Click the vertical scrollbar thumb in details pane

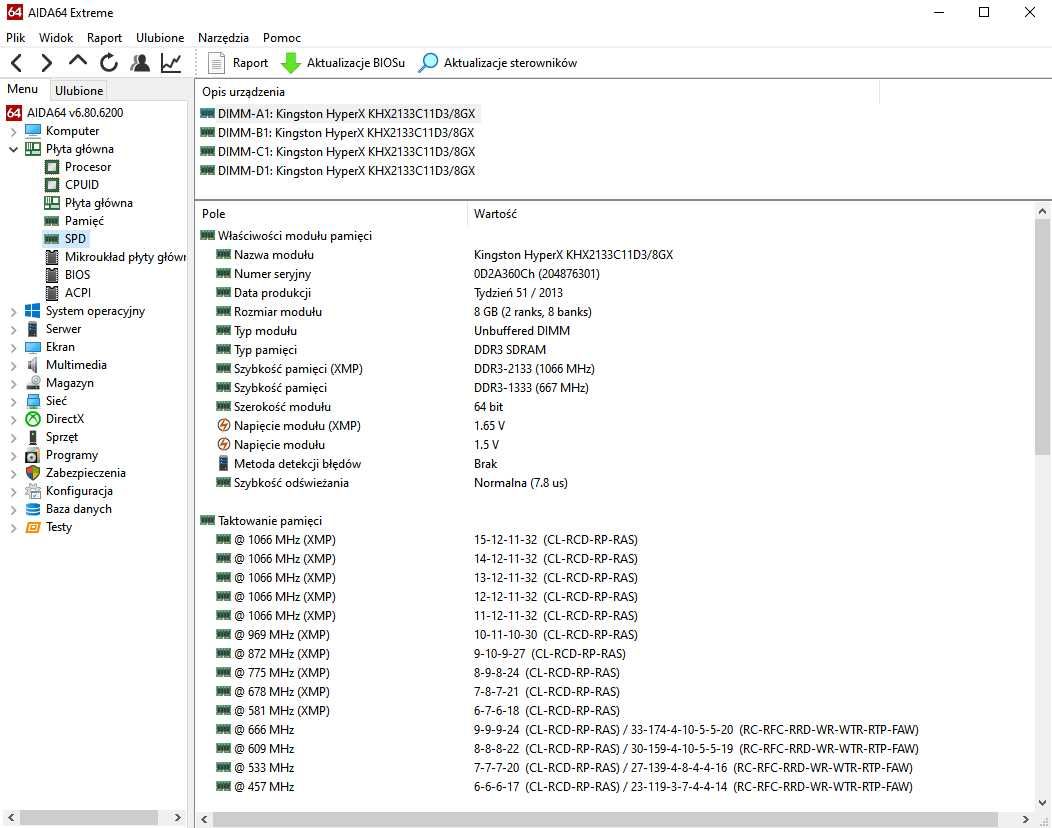(x=1042, y=338)
